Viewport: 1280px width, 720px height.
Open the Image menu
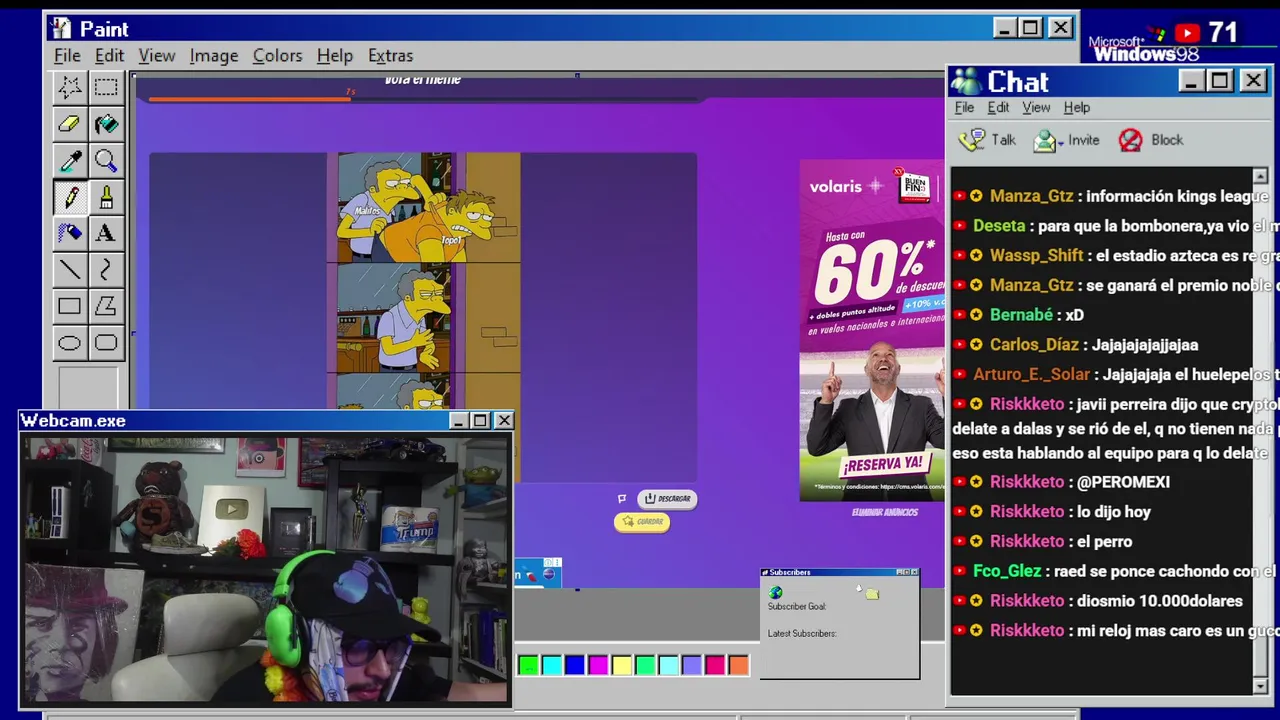point(214,56)
